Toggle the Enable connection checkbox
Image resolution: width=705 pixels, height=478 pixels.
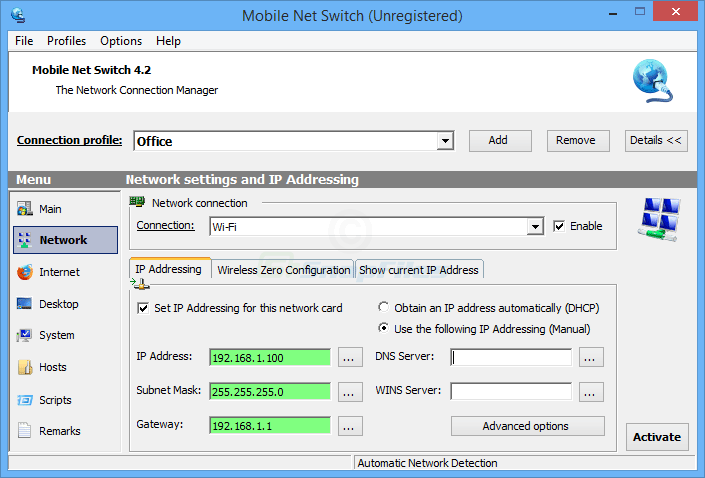coord(559,226)
